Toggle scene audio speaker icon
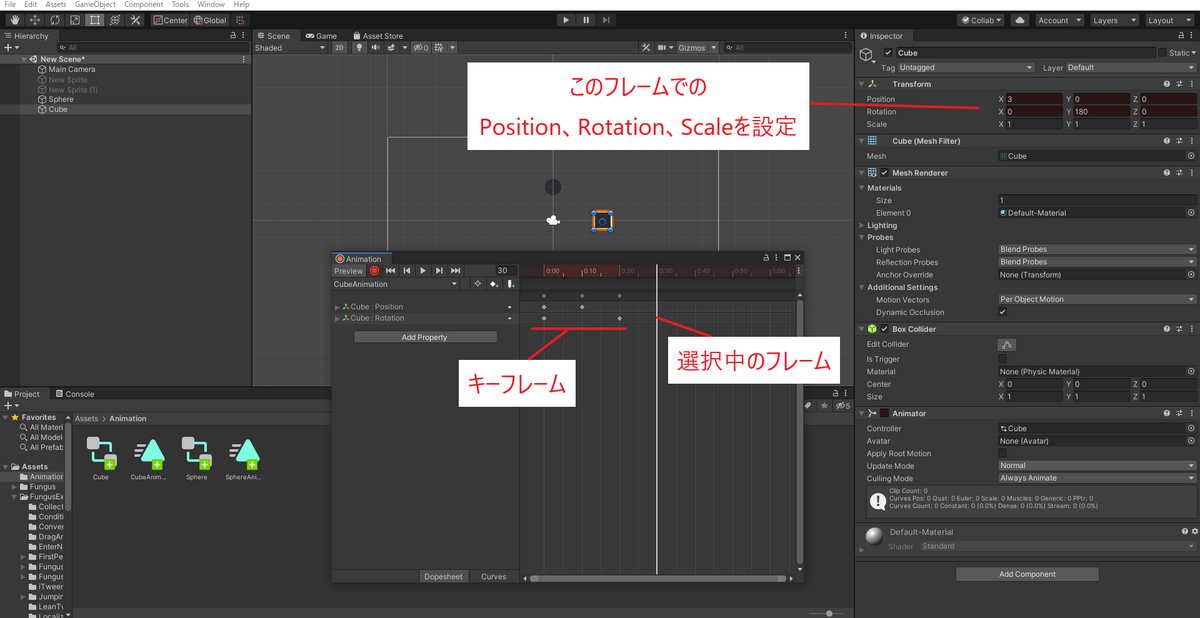 [x=375, y=47]
